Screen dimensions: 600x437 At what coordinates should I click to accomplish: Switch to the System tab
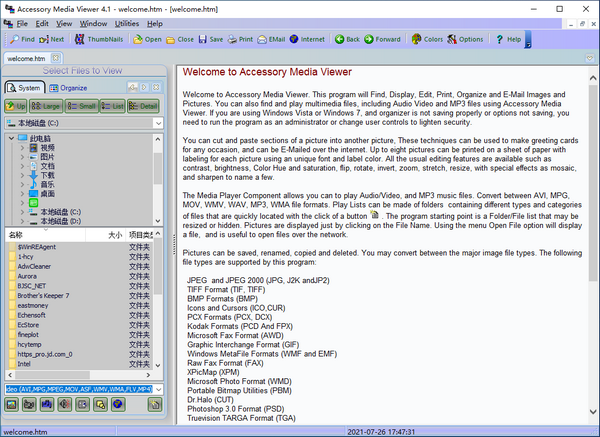tap(25, 88)
